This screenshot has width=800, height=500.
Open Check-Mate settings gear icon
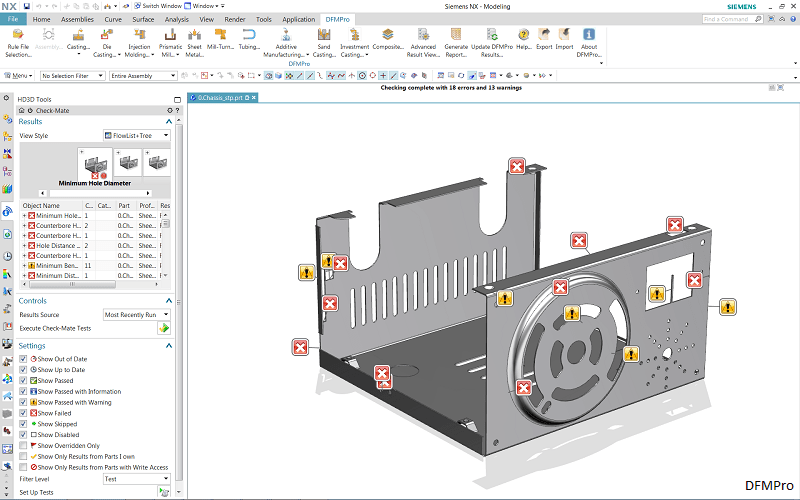[x=170, y=110]
